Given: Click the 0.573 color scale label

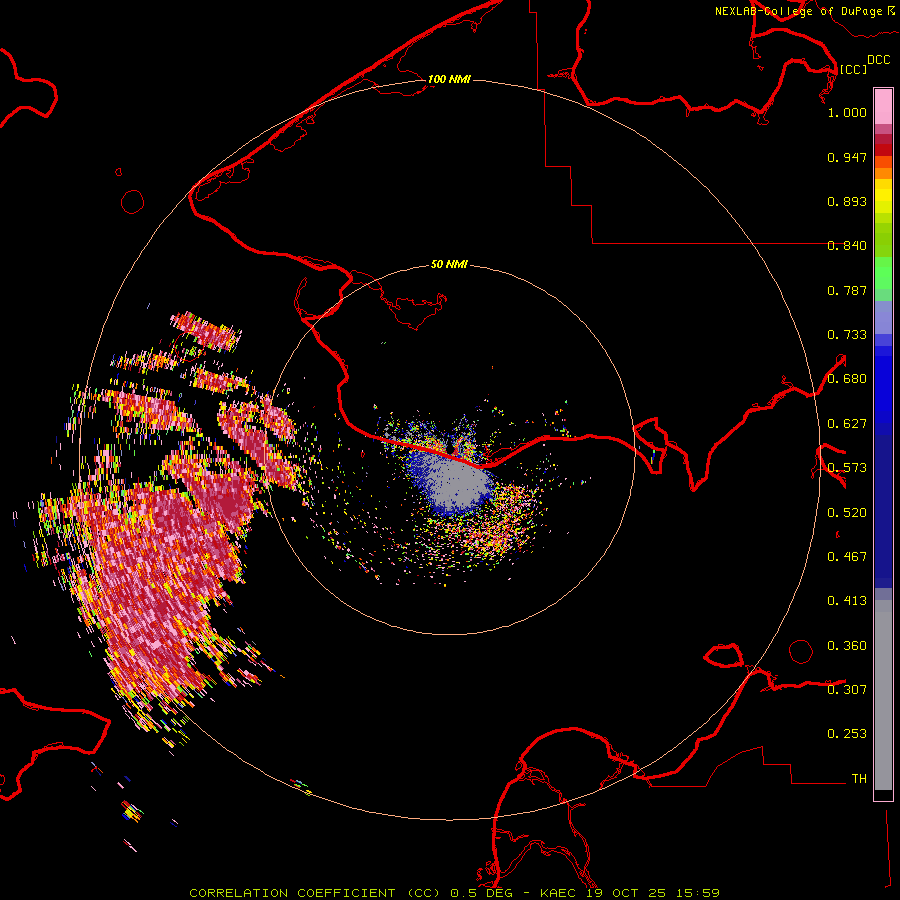Looking at the screenshot, I should tap(847, 468).
